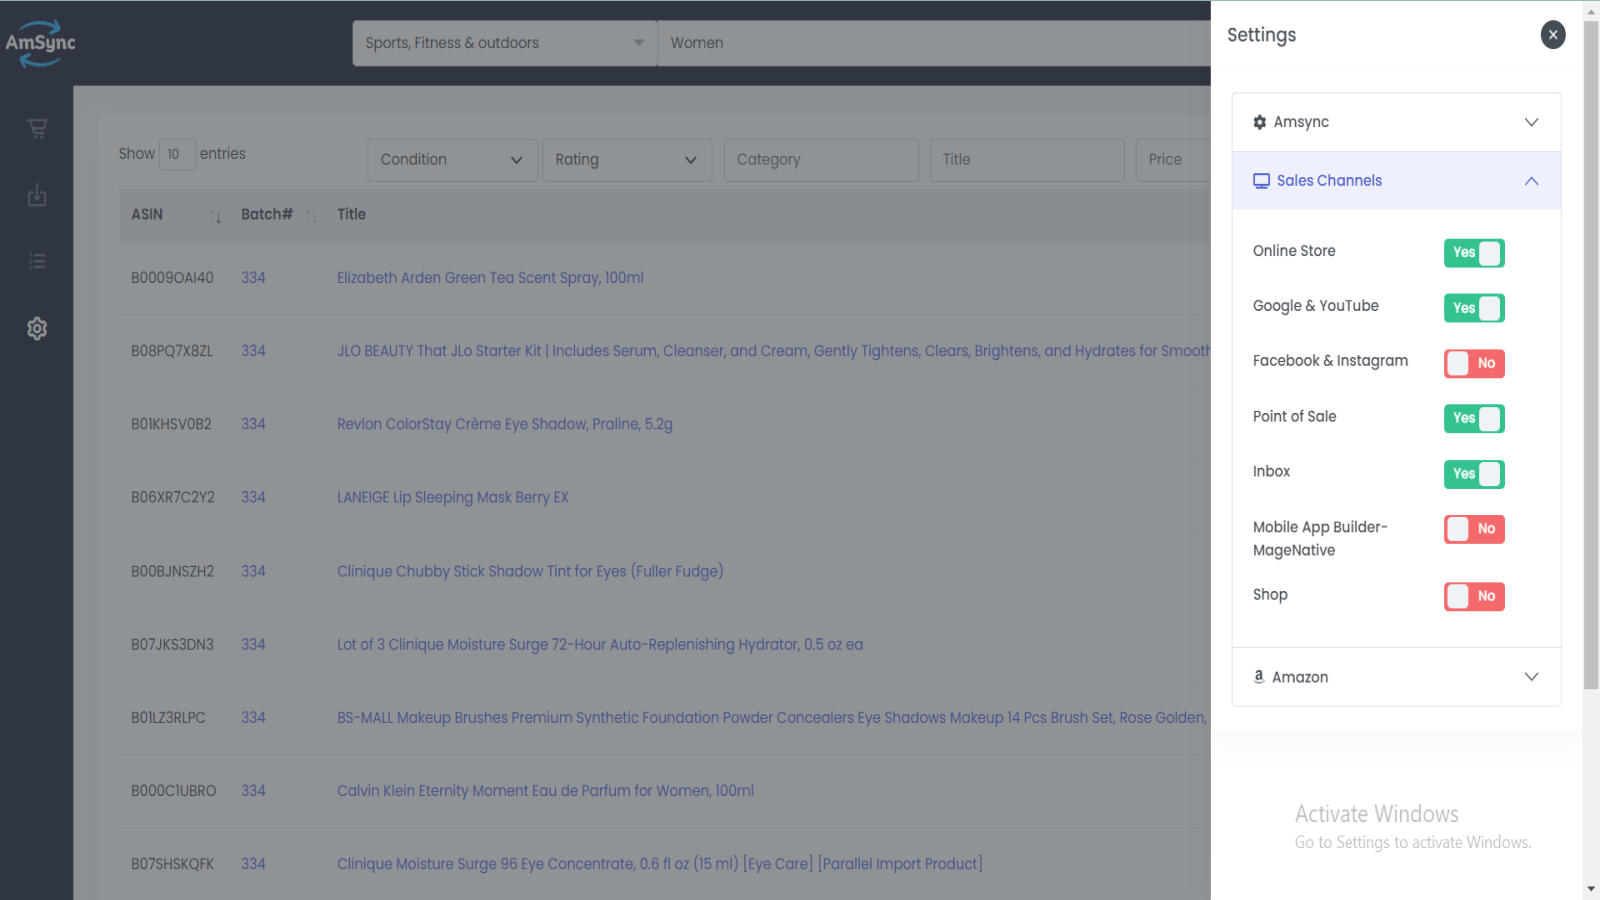The width and height of the screenshot is (1600, 900).
Task: Click the Title column header
Action: 351,214
